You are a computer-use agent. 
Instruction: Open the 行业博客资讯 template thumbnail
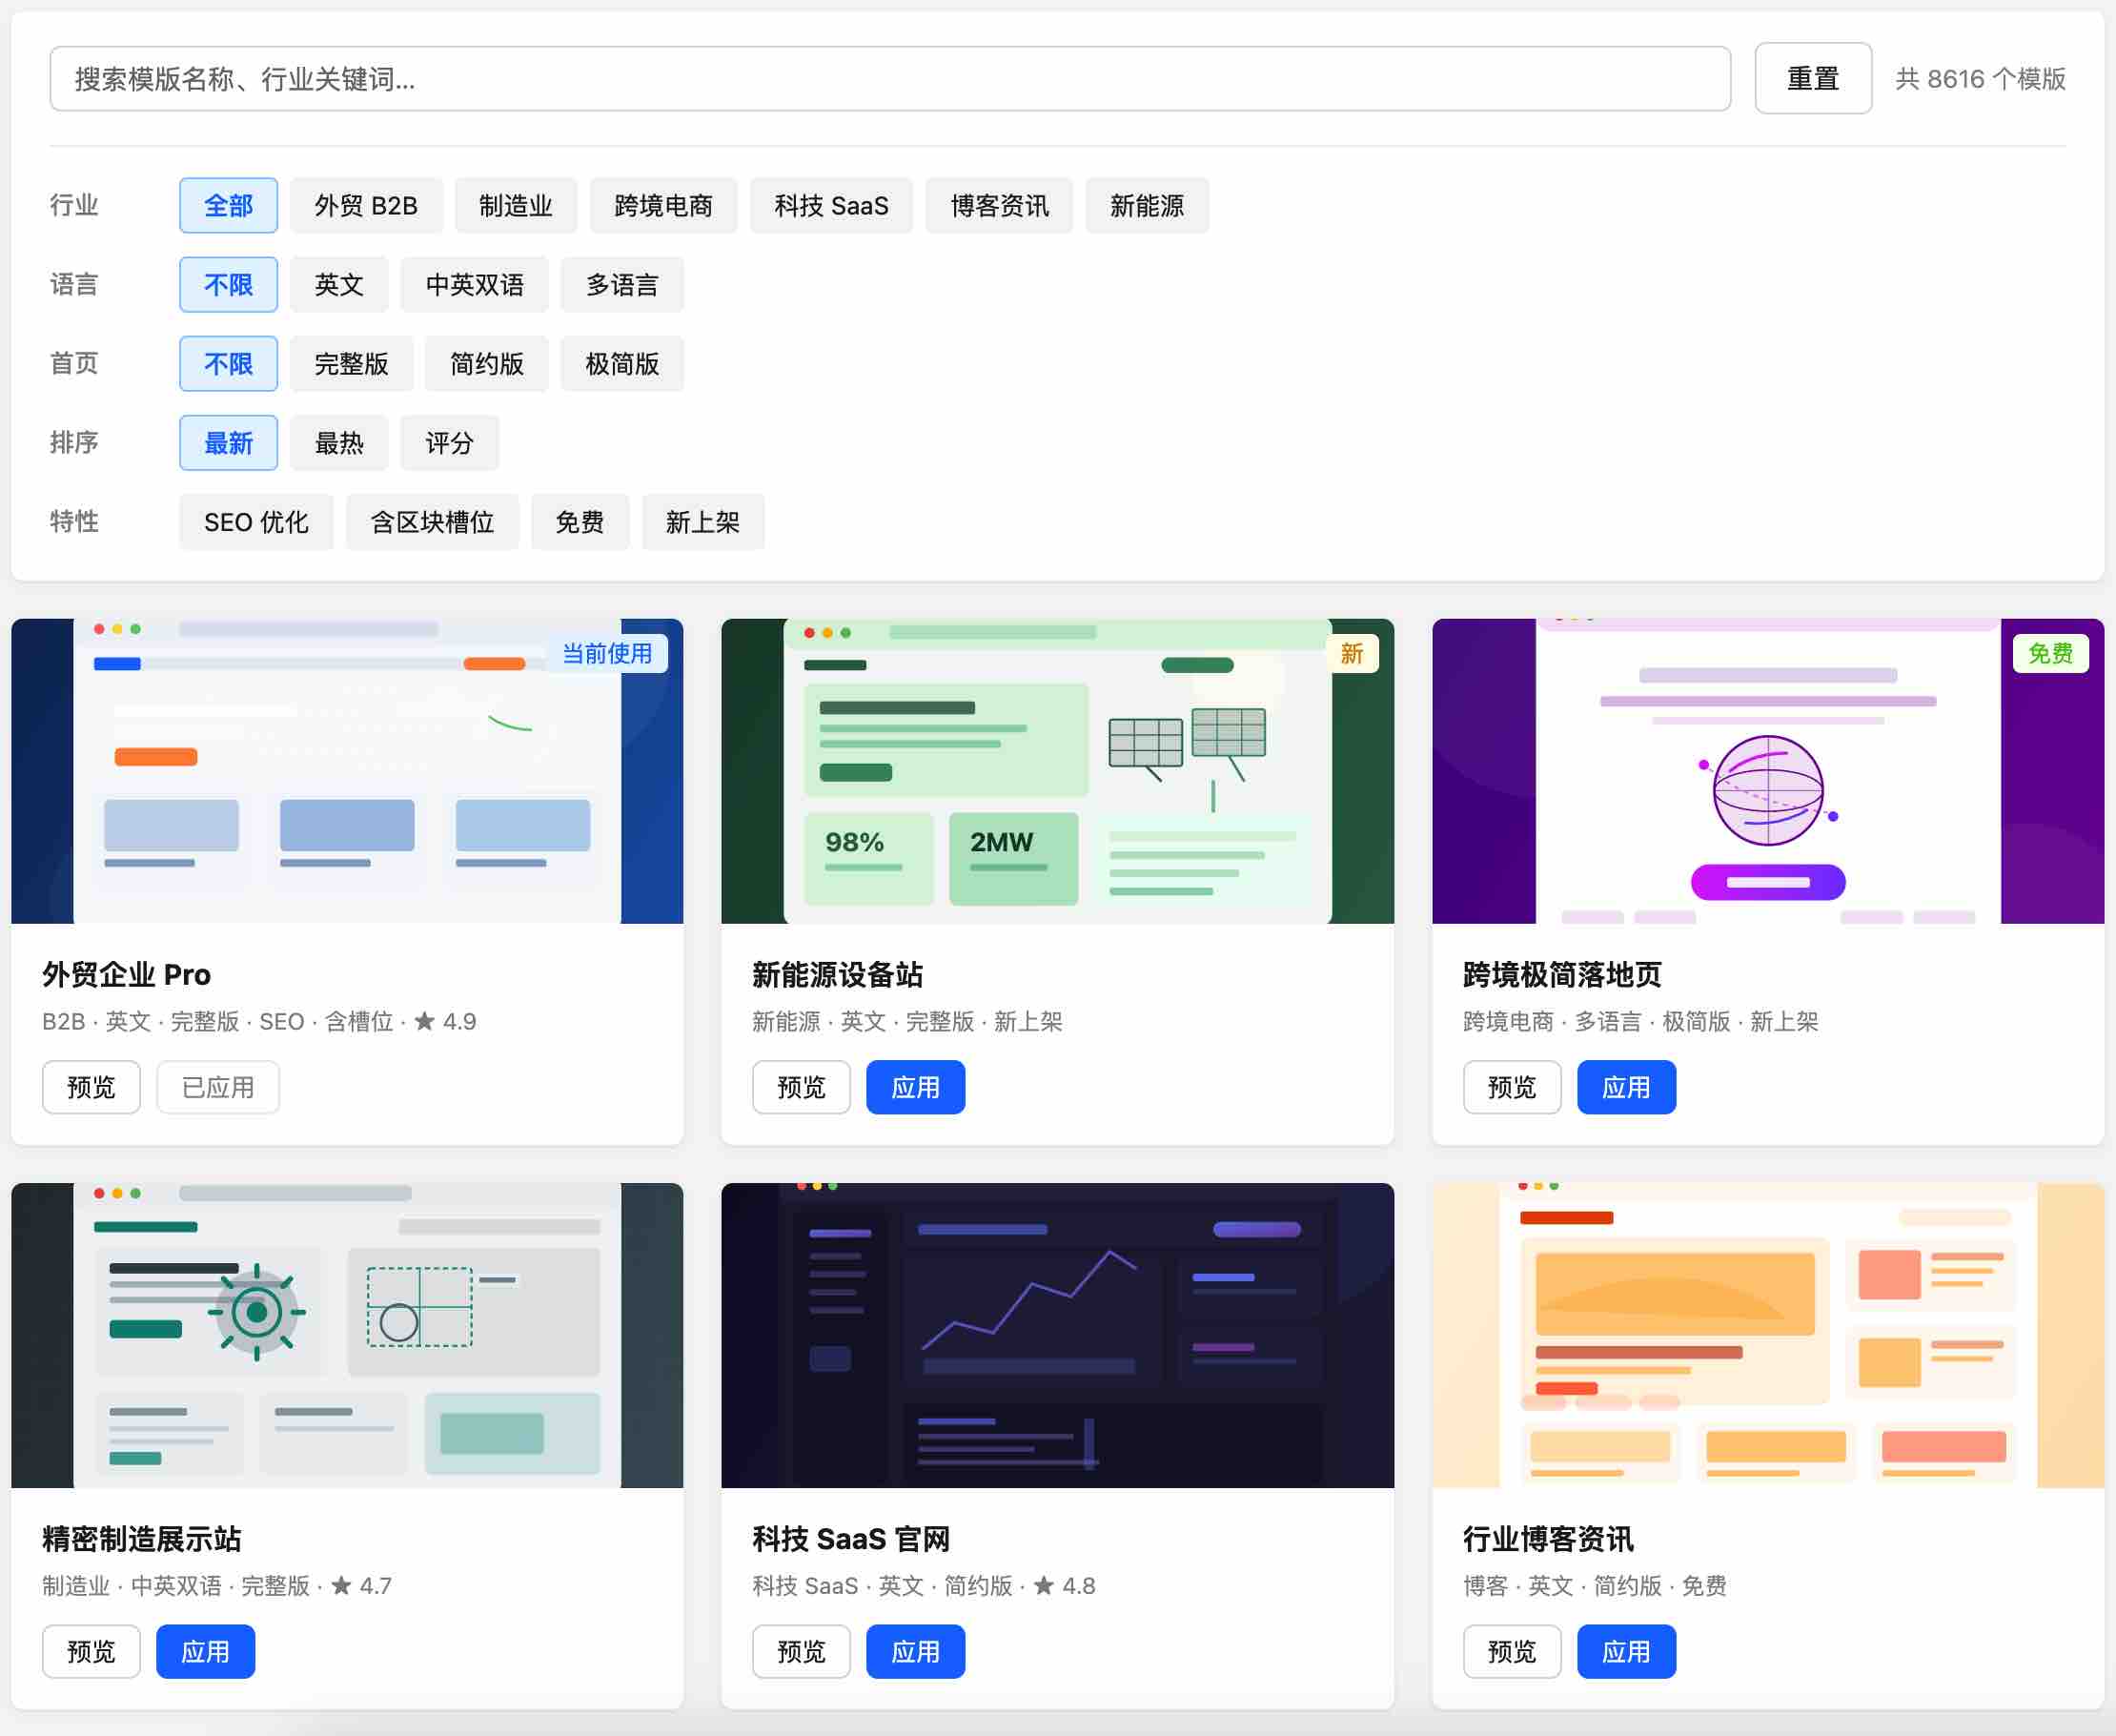pos(1768,1335)
